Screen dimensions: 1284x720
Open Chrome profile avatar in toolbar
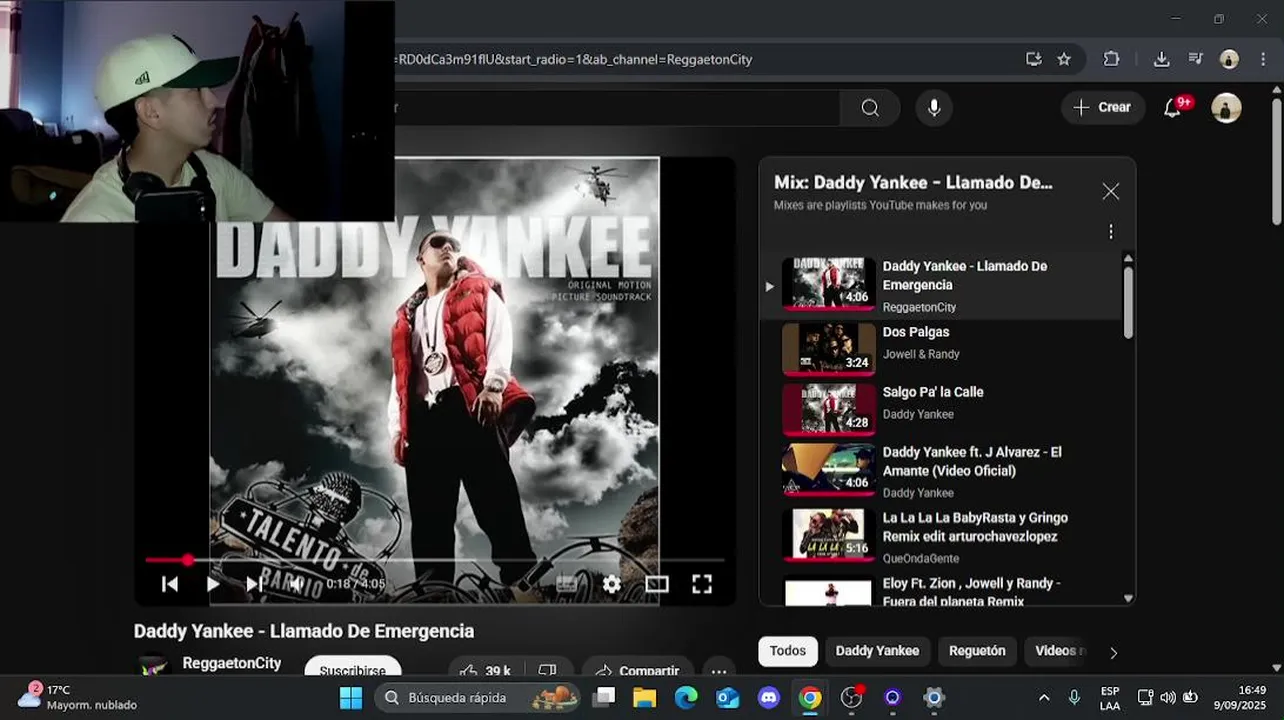tap(1229, 59)
